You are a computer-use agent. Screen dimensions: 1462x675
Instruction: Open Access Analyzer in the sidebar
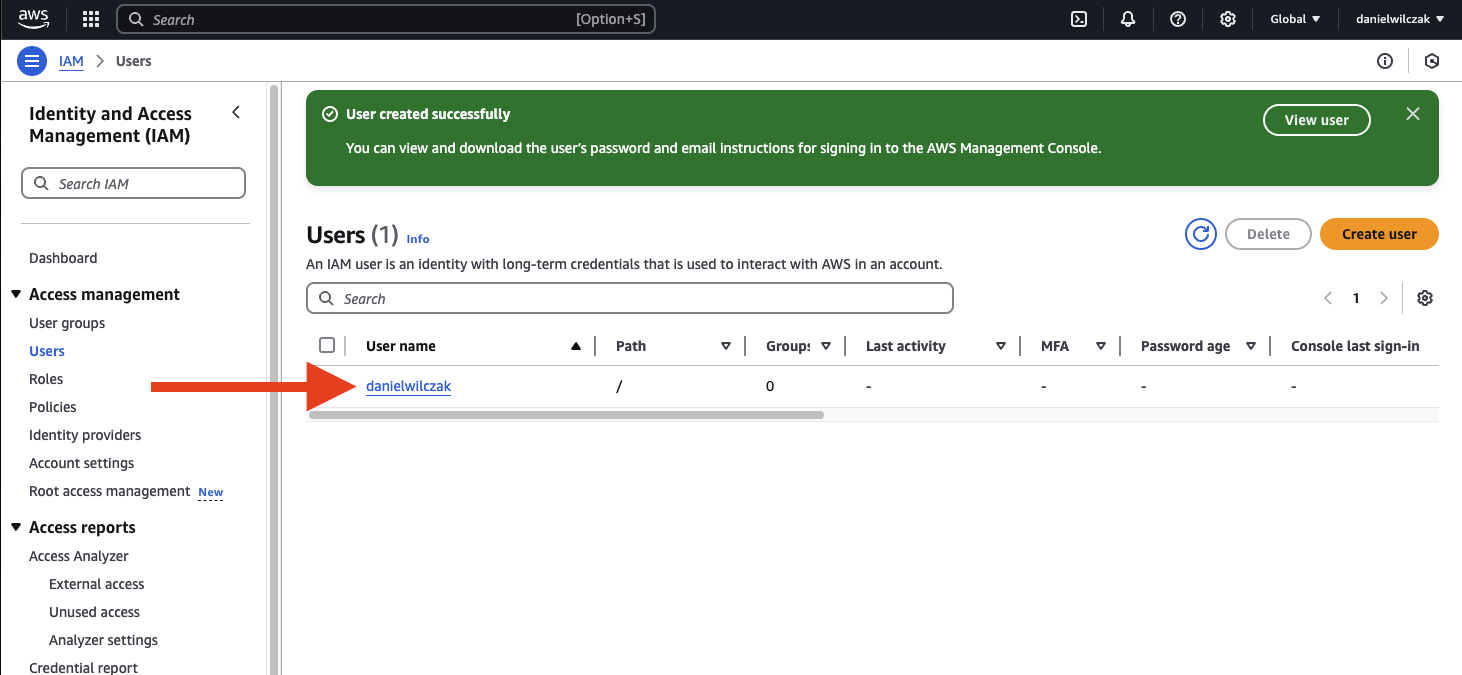(79, 556)
